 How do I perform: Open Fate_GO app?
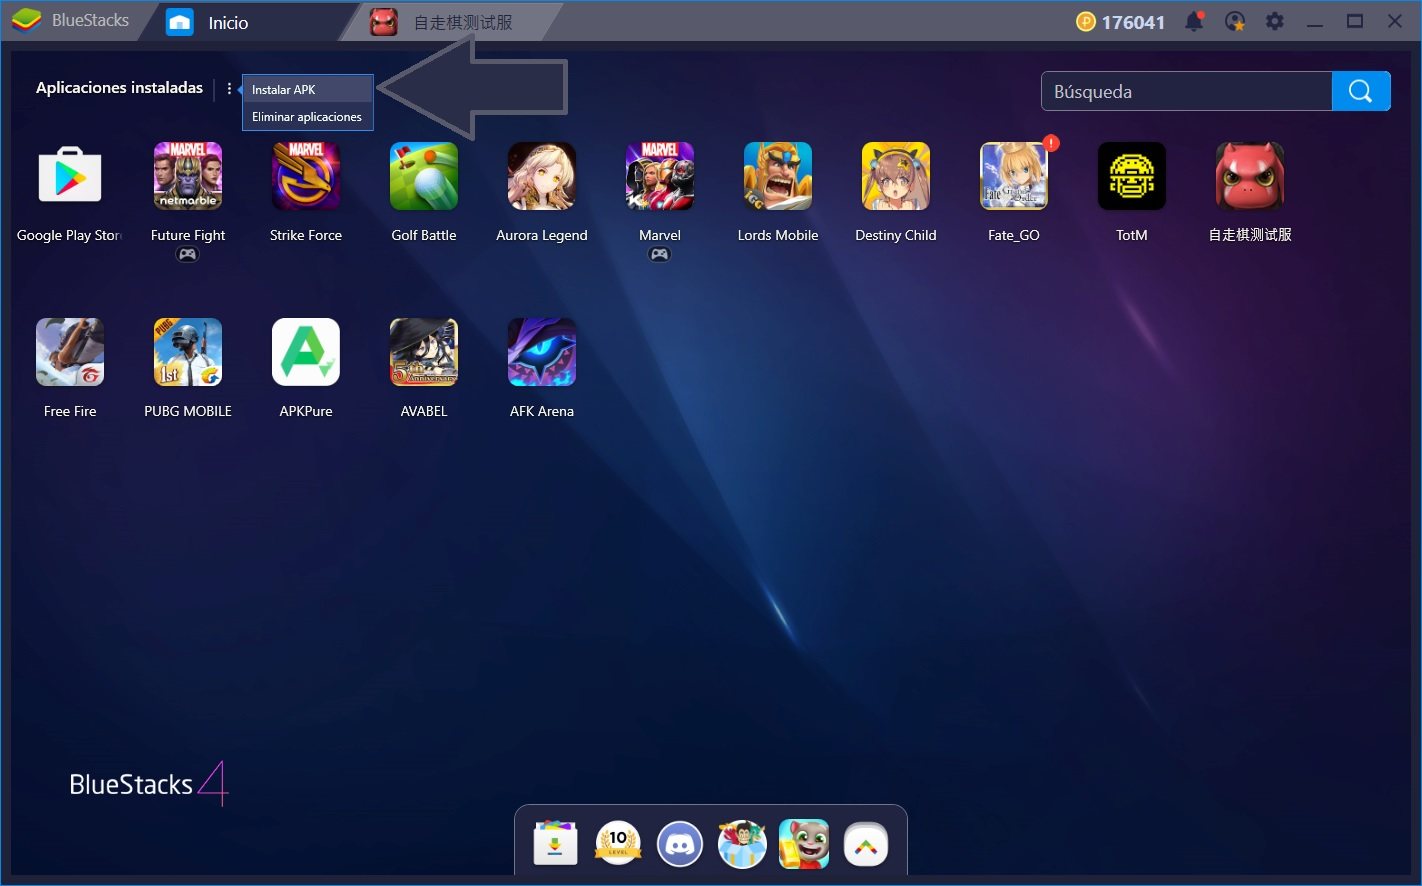tap(1014, 176)
